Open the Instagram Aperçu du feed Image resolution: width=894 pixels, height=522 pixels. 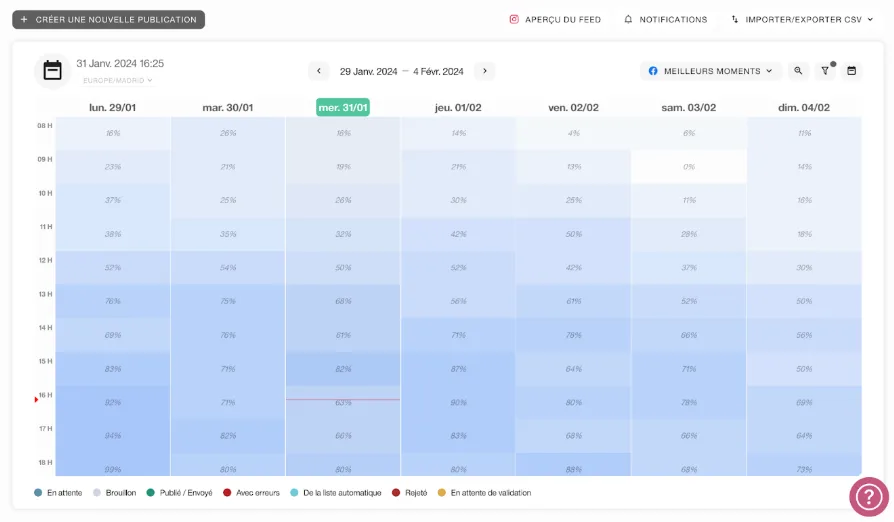(555, 19)
